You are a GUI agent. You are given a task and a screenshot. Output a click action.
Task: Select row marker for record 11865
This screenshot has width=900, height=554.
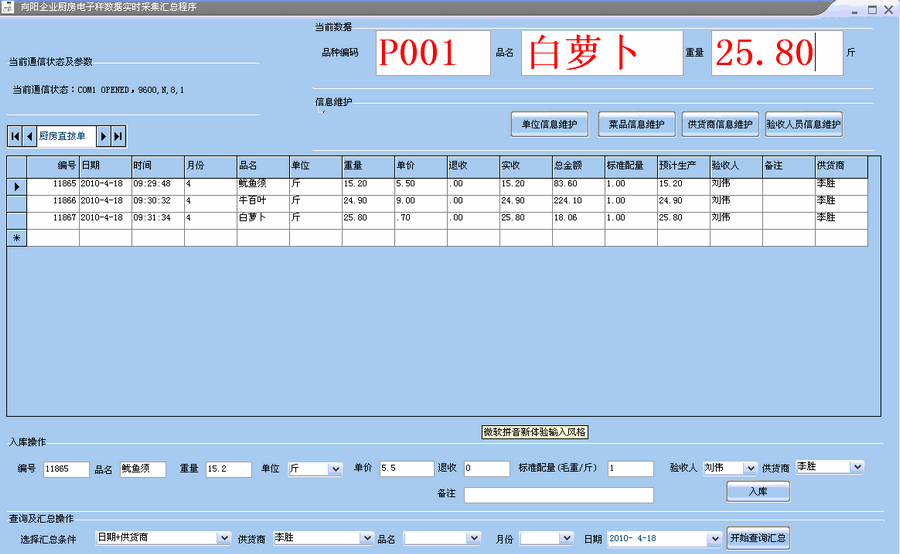(x=17, y=185)
